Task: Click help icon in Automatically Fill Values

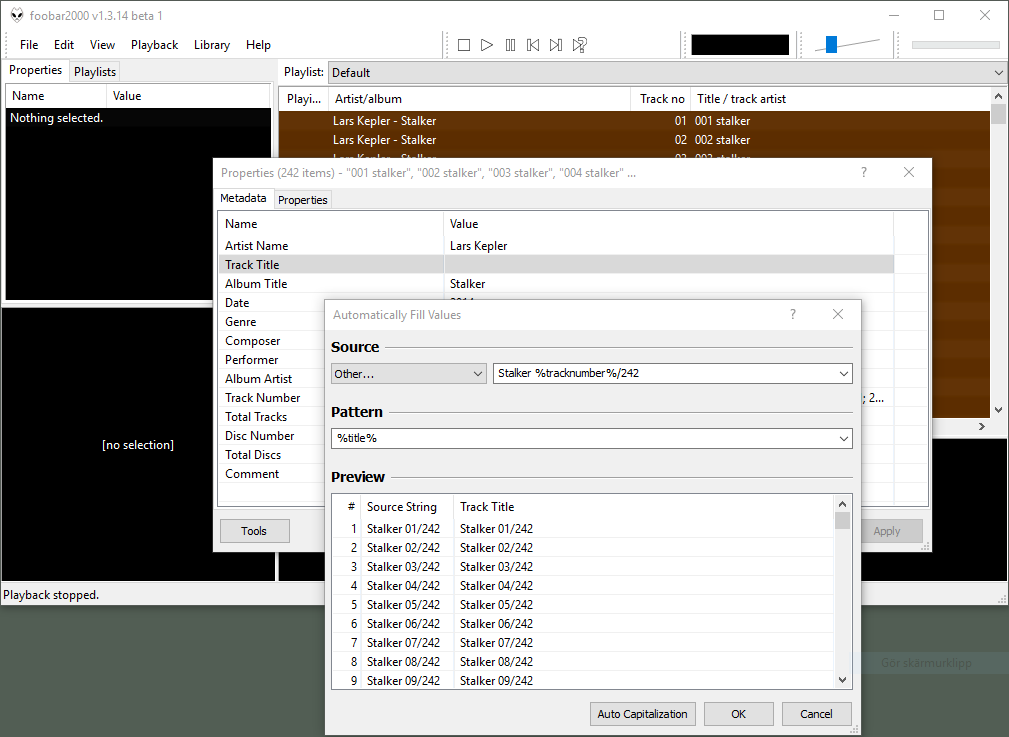Action: [x=793, y=314]
